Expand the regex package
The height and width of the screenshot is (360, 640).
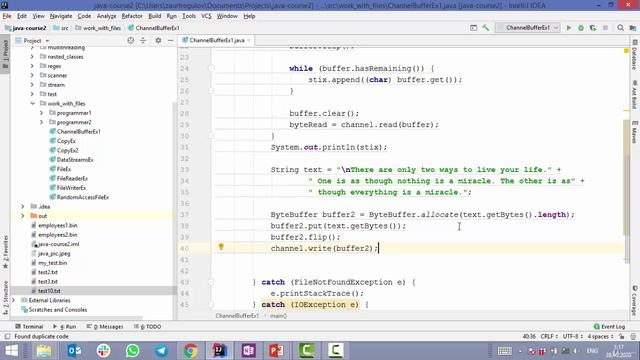pos(32,66)
